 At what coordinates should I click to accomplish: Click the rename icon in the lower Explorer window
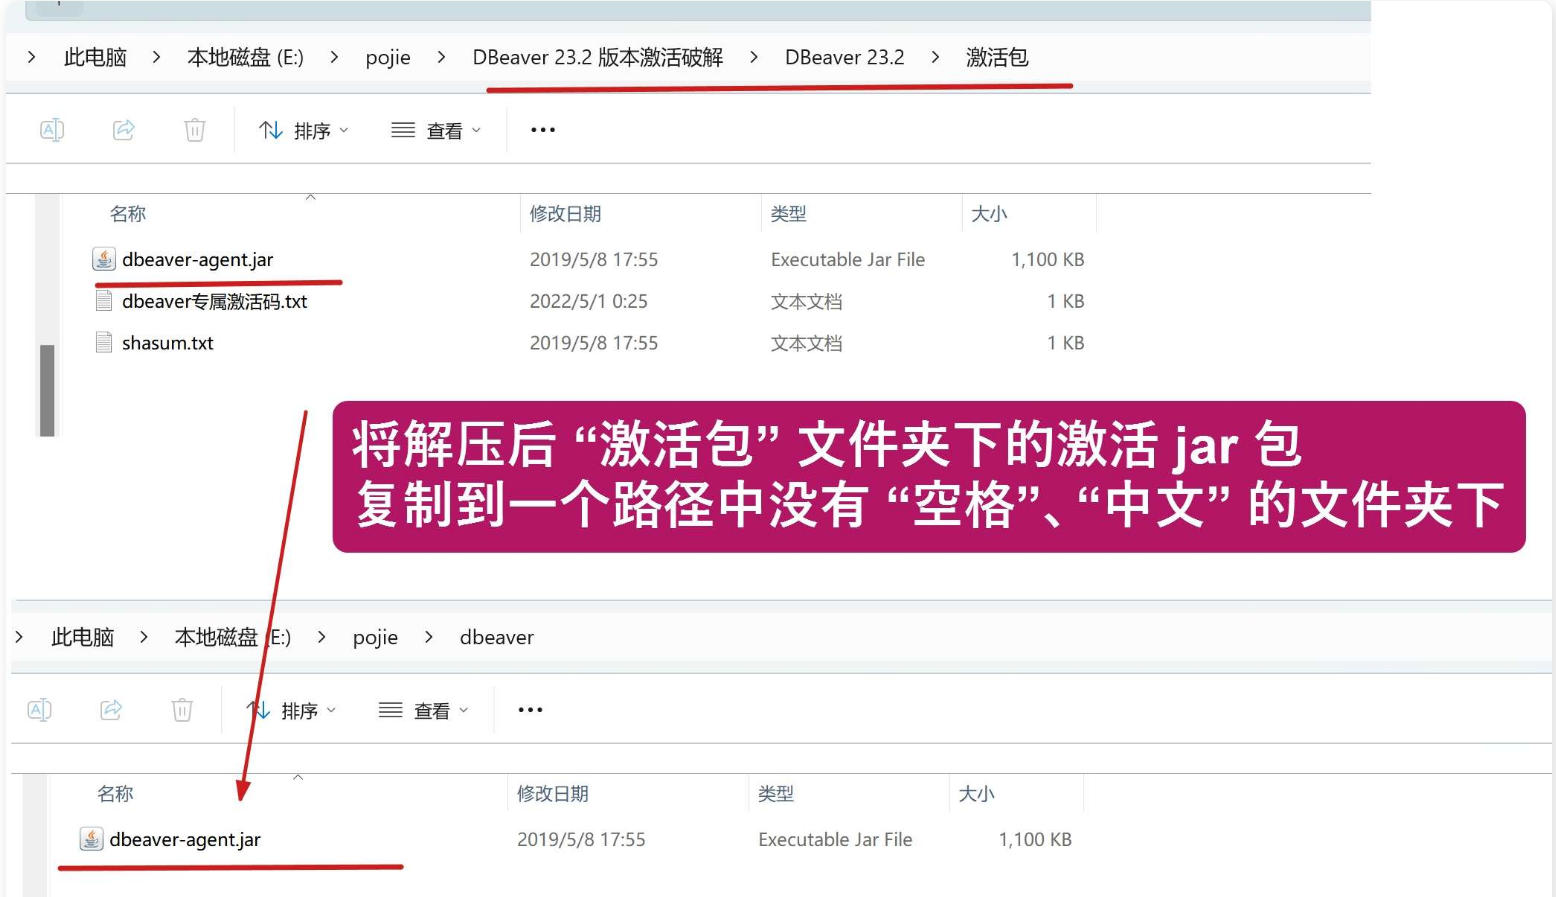40,710
